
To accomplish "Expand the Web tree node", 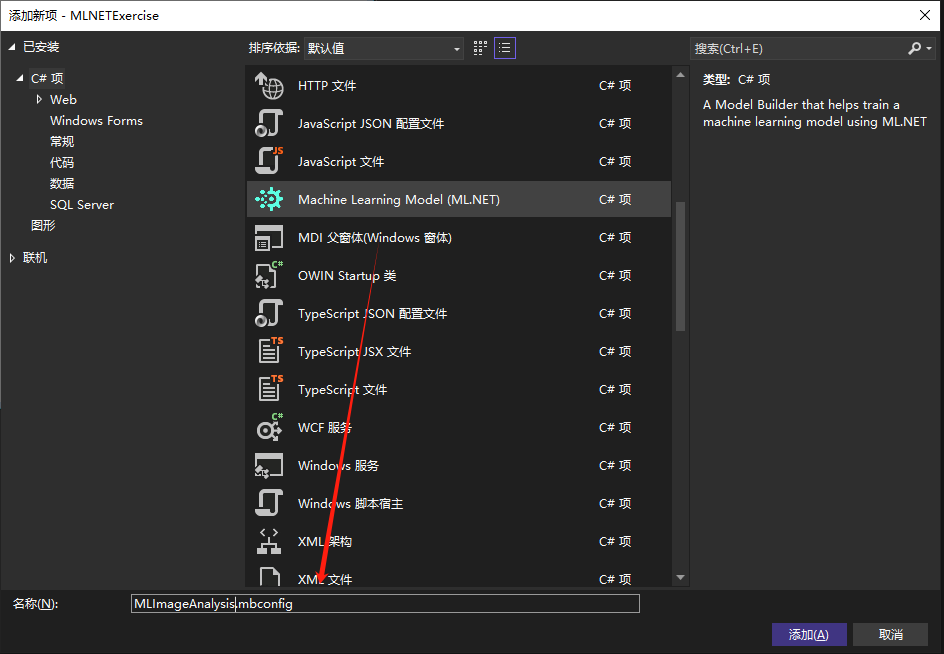I will click(x=41, y=99).
